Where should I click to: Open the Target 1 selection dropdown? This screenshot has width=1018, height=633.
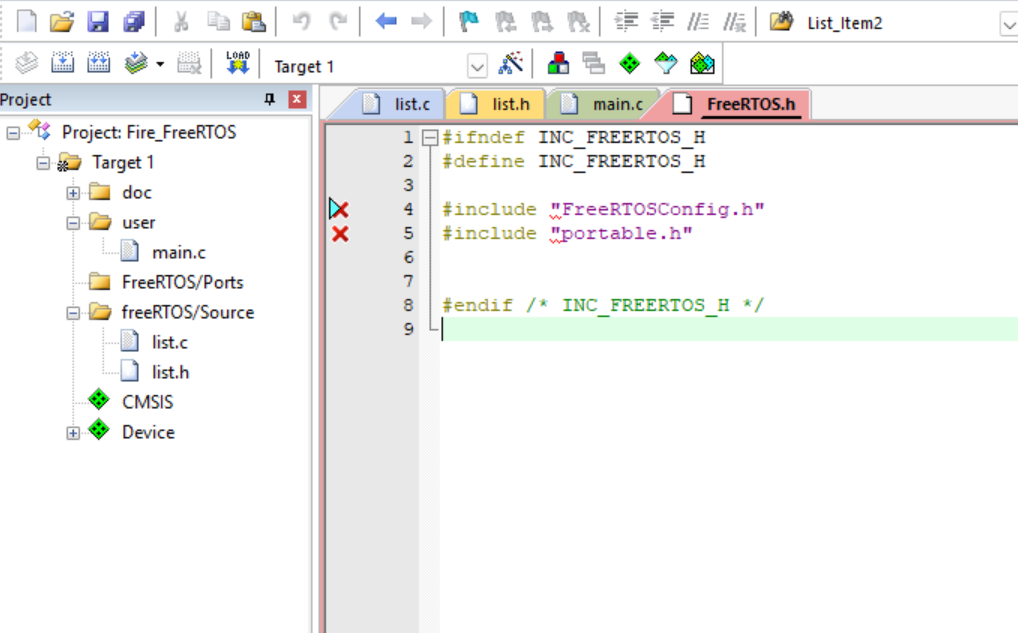click(477, 66)
